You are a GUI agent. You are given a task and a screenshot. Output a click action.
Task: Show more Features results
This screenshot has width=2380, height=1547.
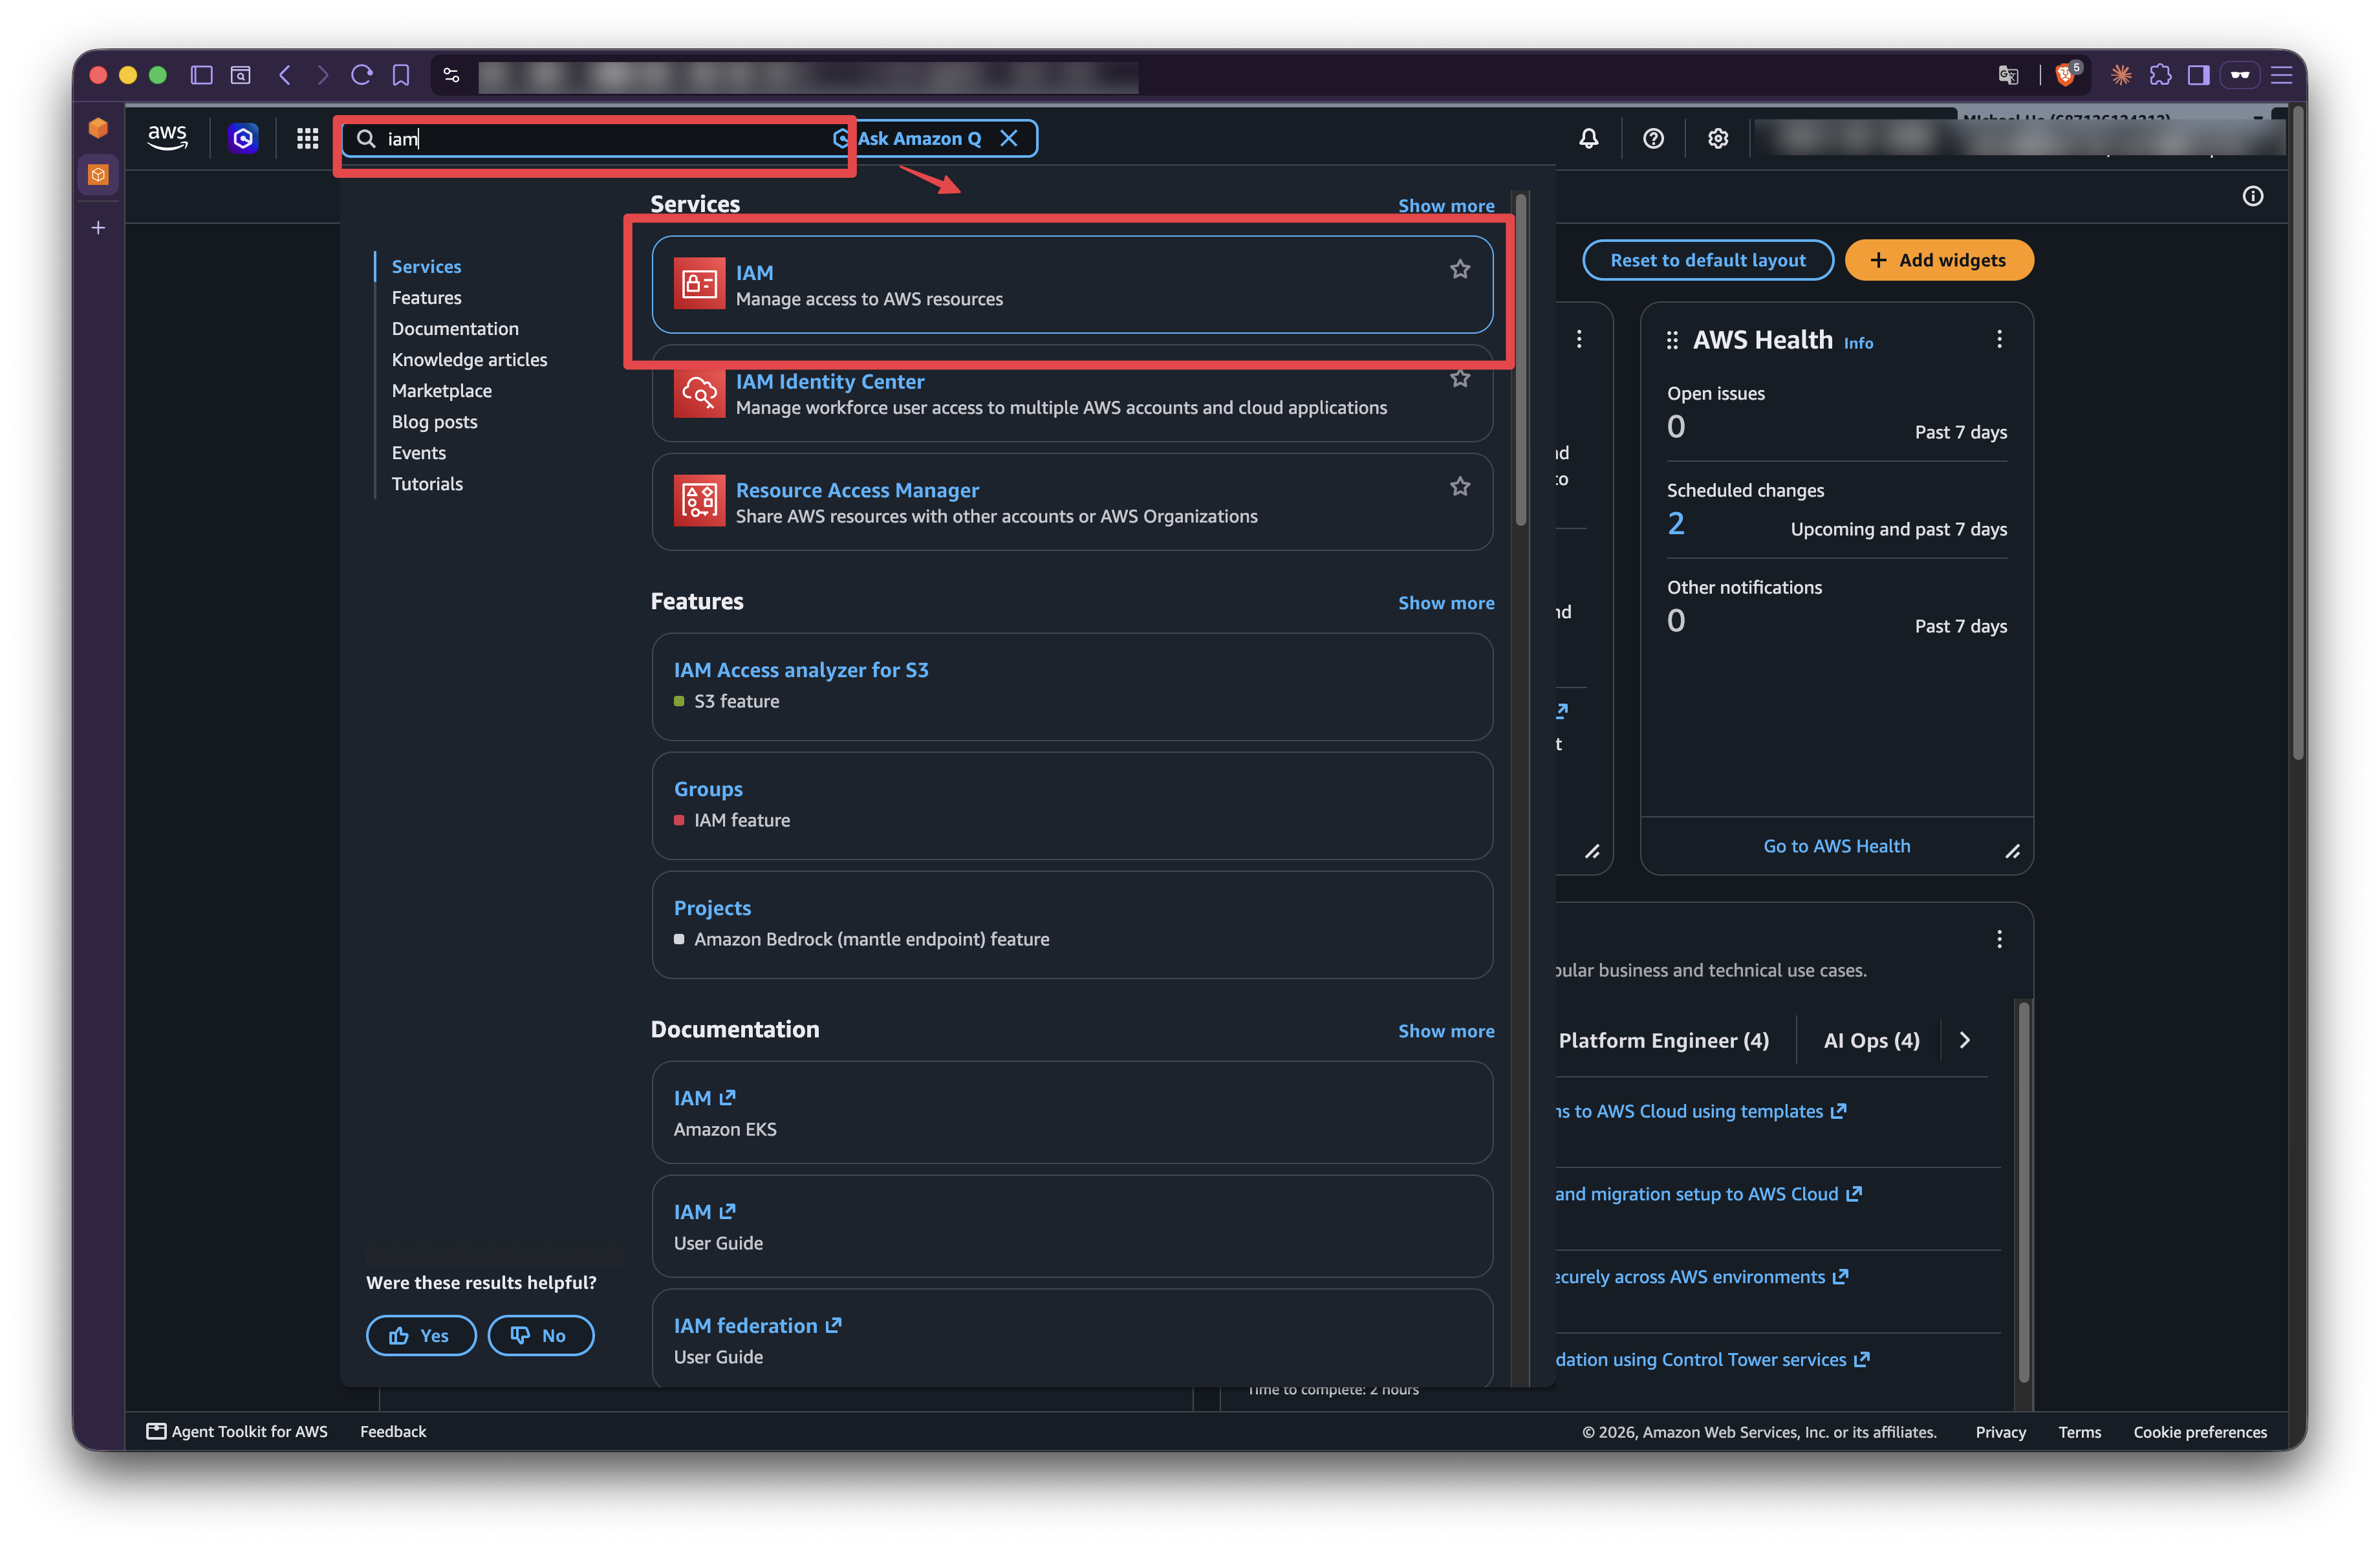coord(1446,603)
